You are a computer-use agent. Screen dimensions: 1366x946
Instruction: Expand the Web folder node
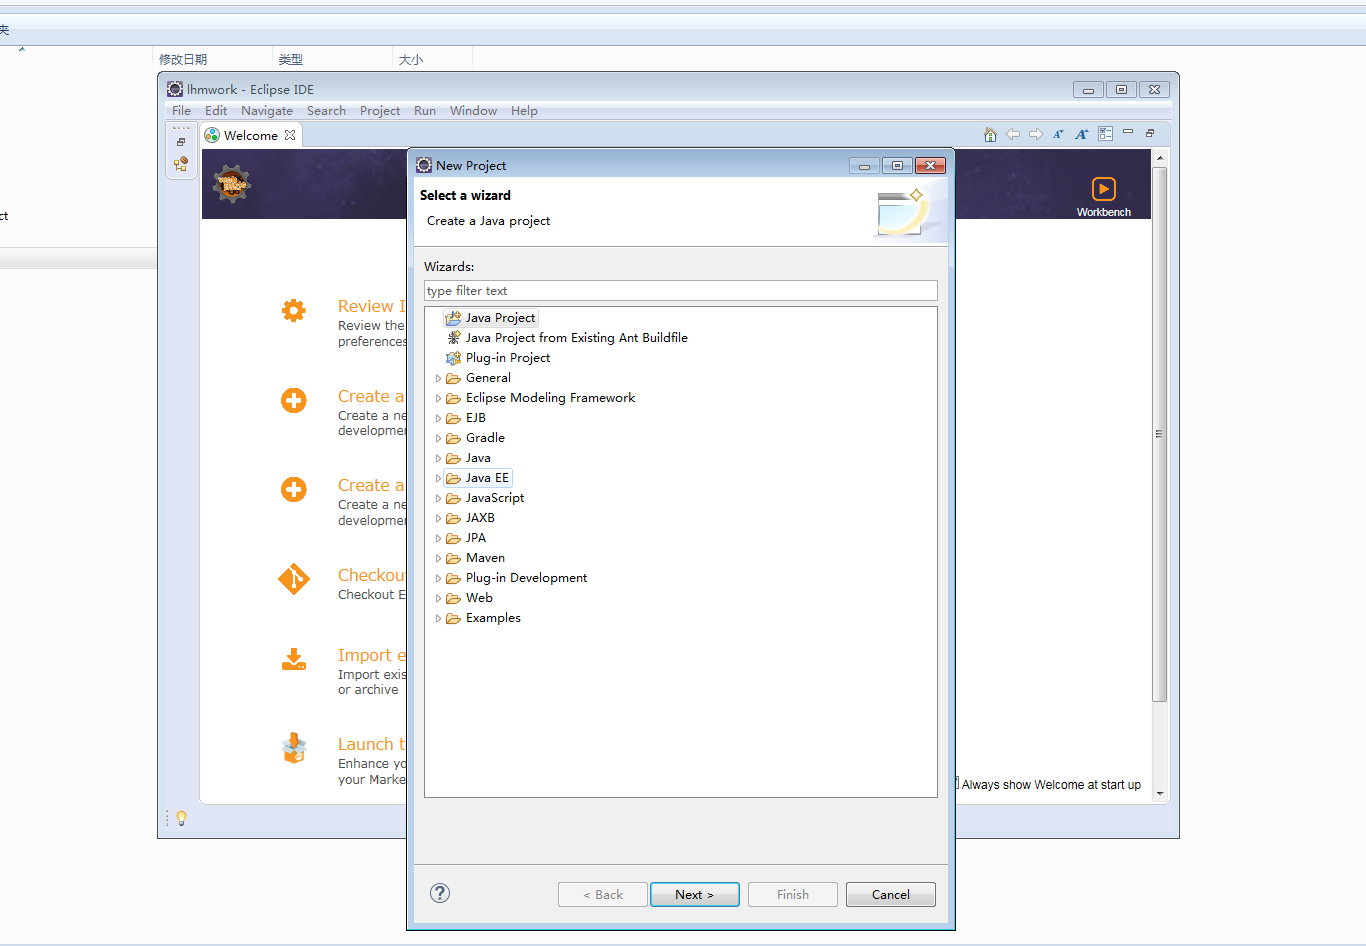click(x=438, y=598)
